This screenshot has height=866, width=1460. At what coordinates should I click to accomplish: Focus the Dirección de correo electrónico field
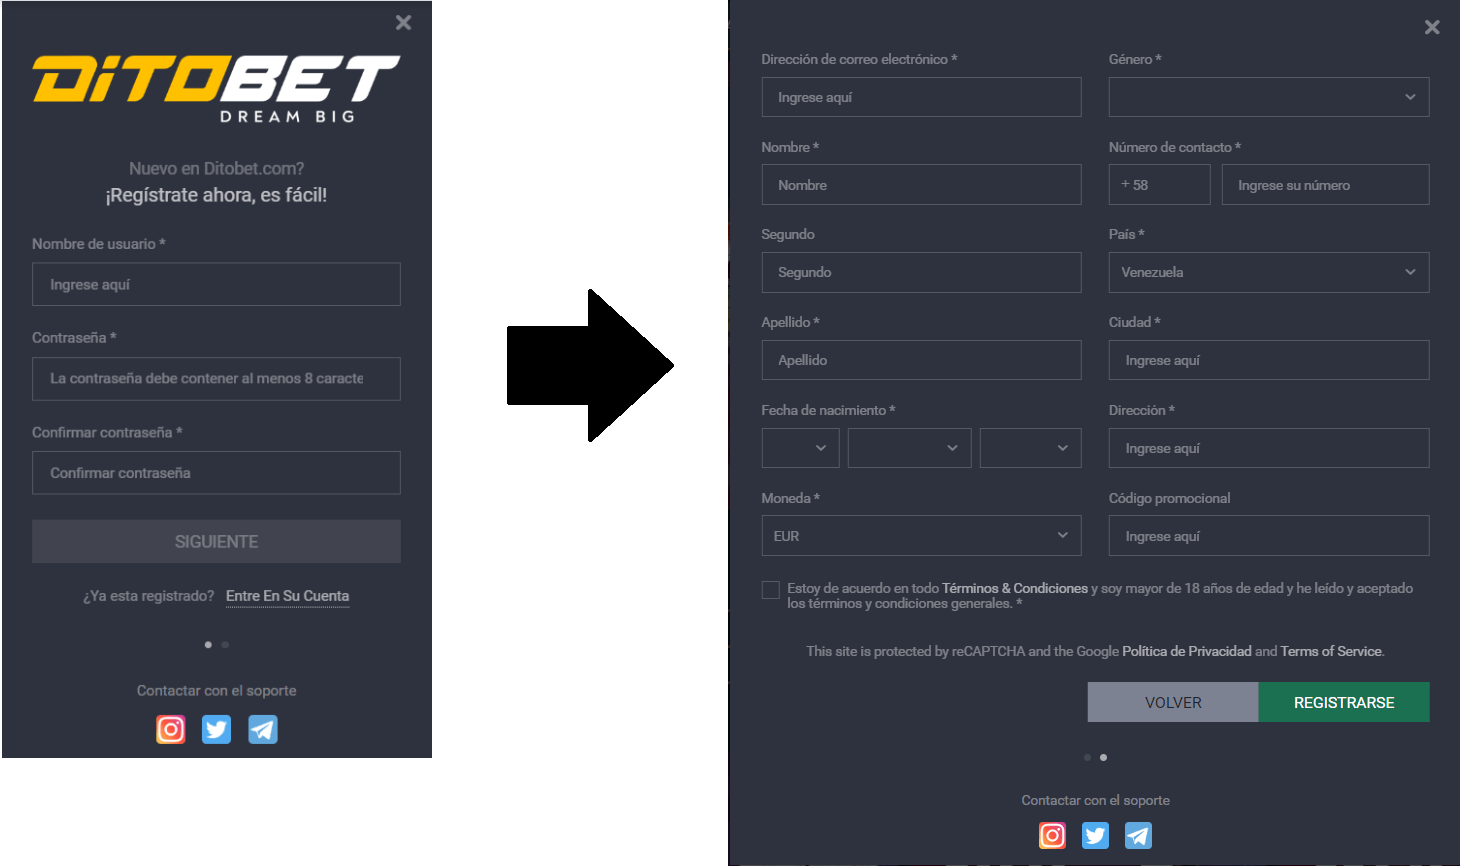tap(921, 97)
